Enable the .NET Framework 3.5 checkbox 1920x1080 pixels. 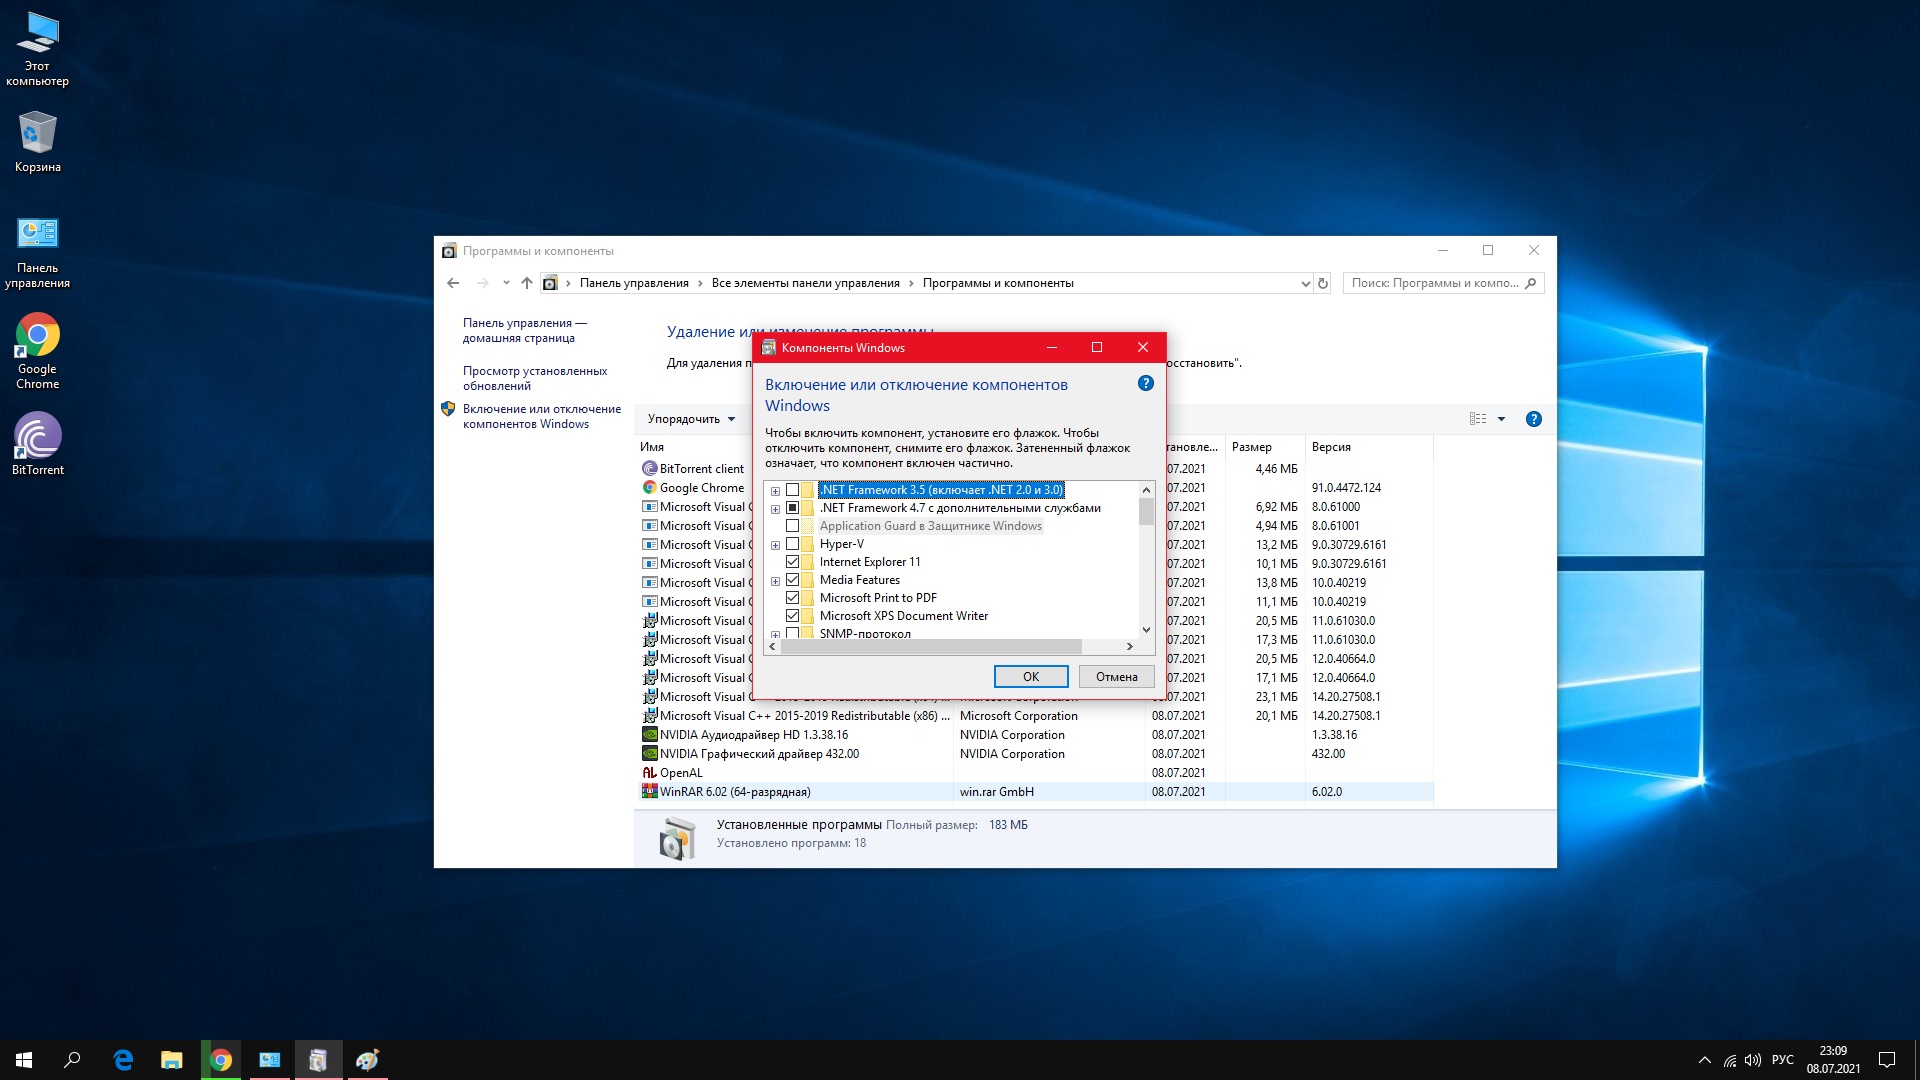click(x=793, y=490)
